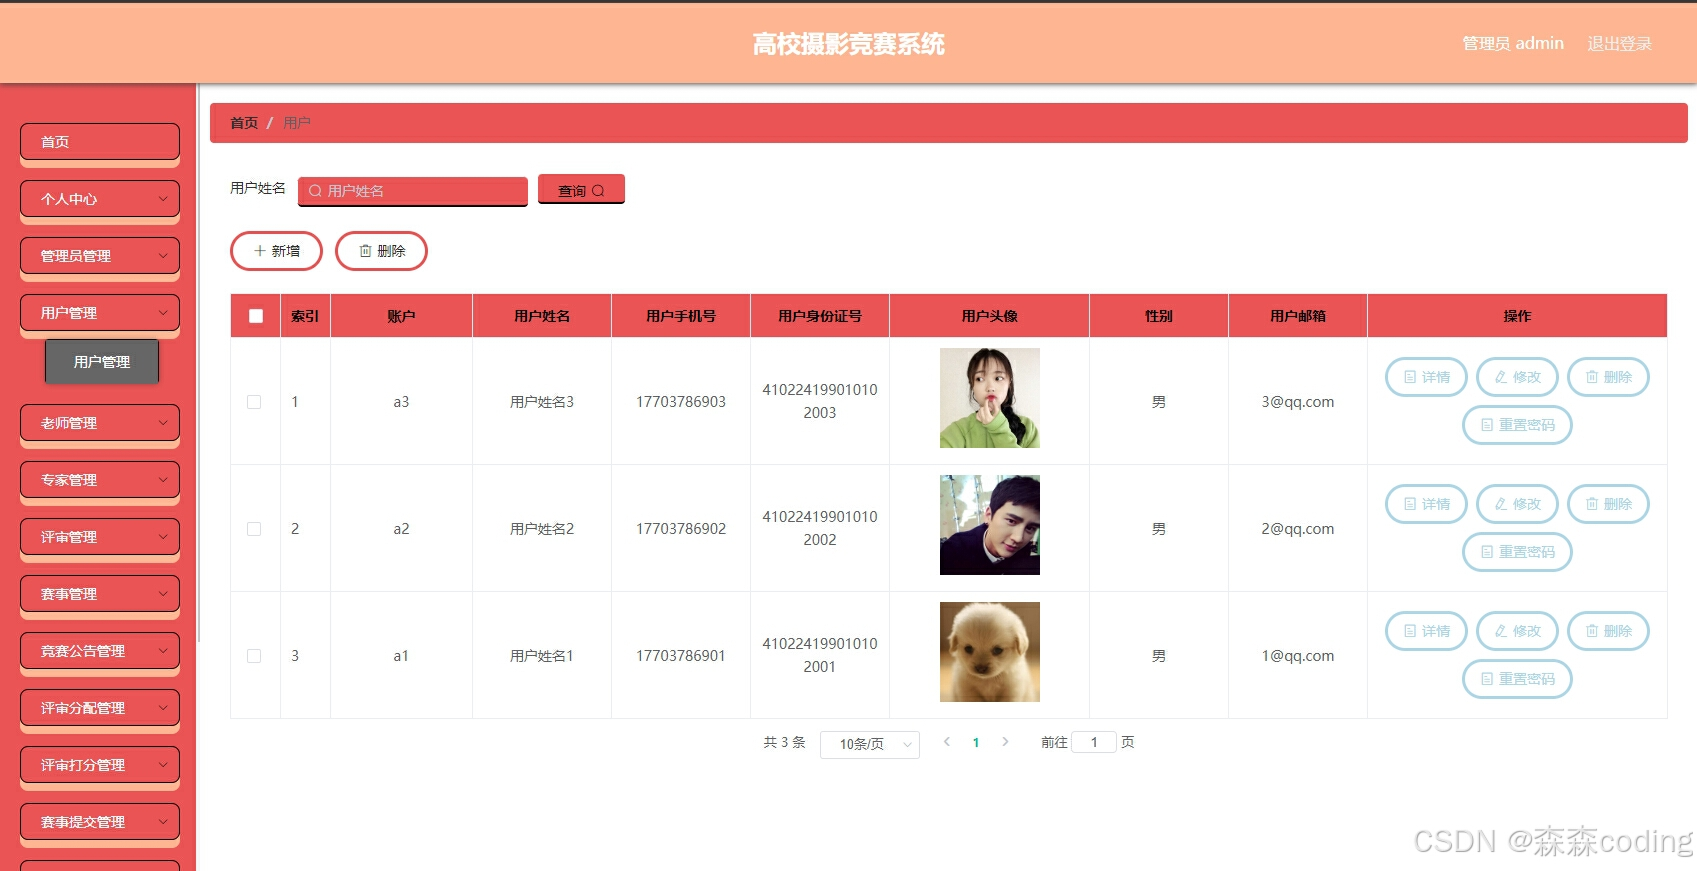Open 详情 for account a3

1426,377
